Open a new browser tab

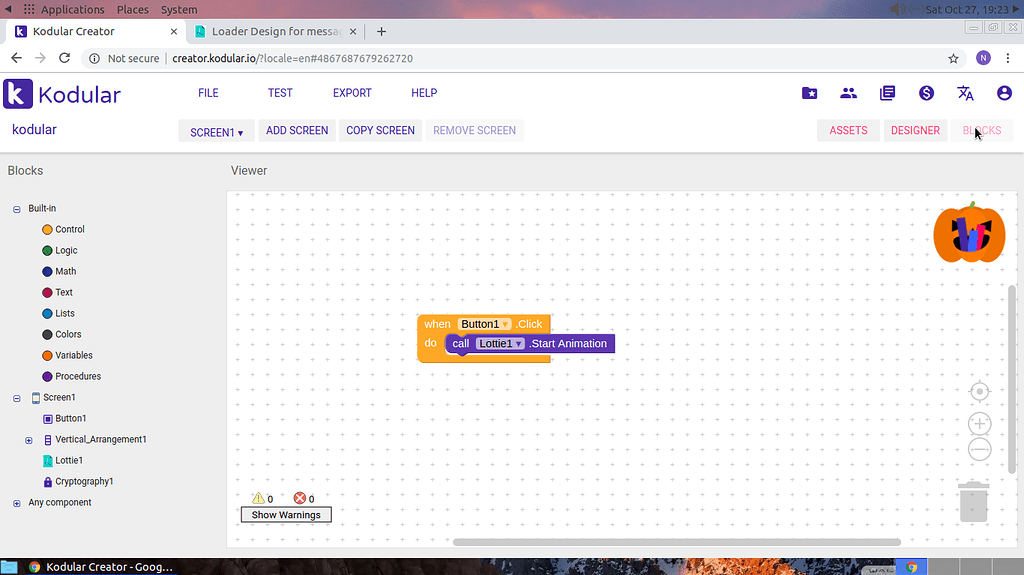tap(381, 31)
